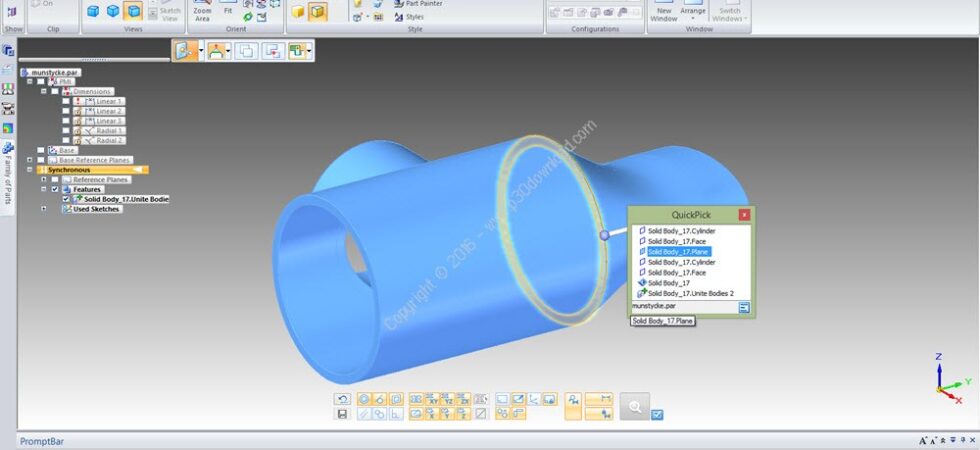Screen dimensions: 980x450
Task: Click the save disk icon in bottom toolbar
Action: click(342, 414)
